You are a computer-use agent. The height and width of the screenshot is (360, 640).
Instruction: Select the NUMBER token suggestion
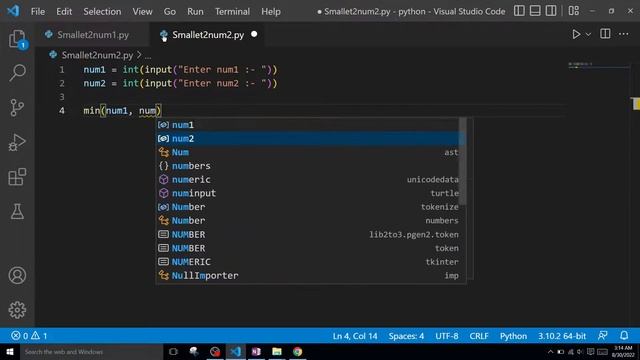[308, 248]
